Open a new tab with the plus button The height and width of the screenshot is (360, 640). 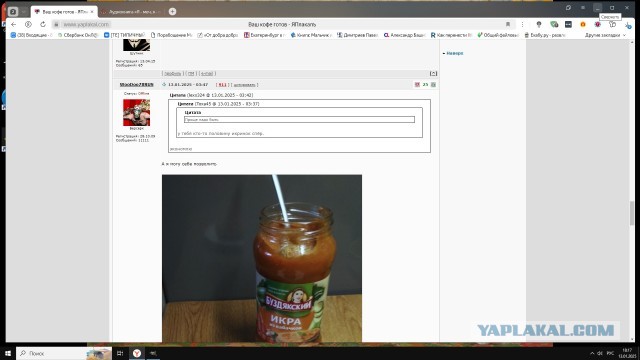[x=172, y=11]
